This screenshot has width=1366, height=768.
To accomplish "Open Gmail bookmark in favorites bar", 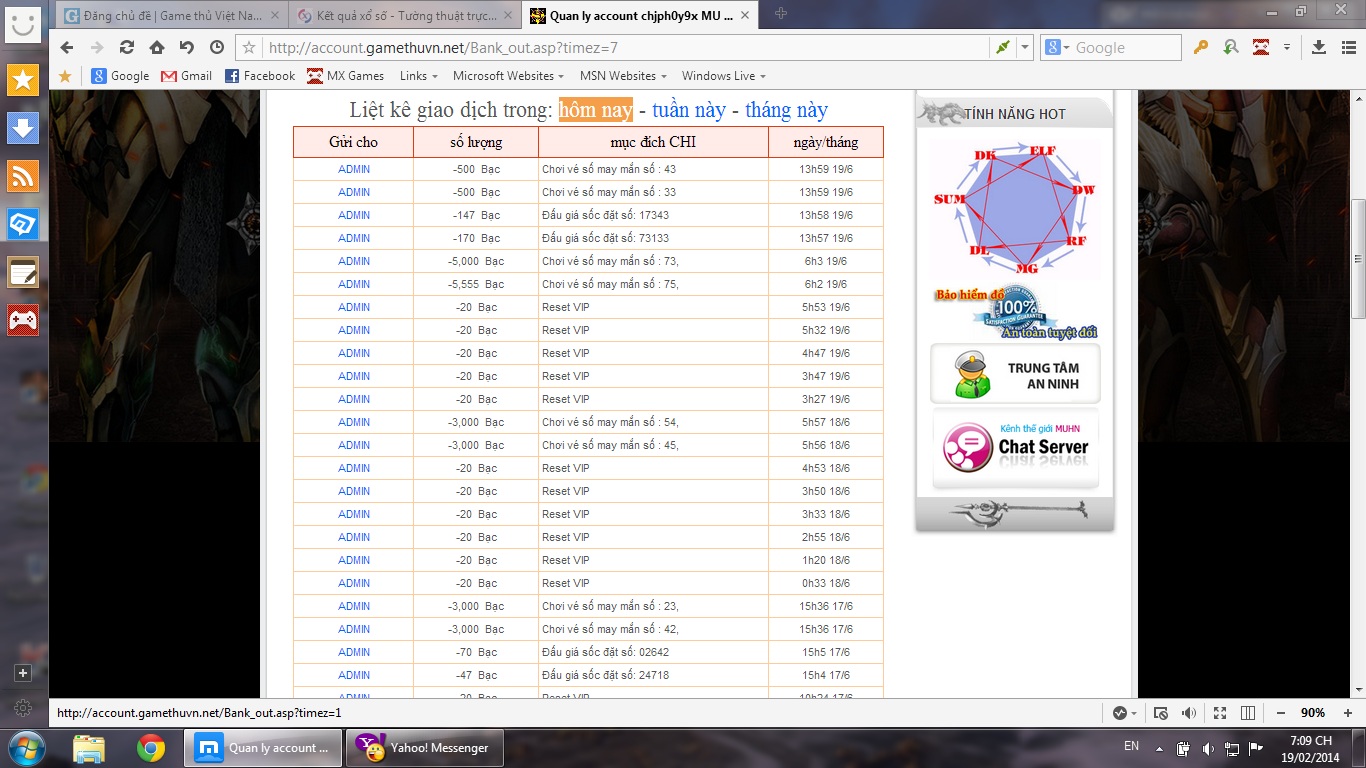I will pyautogui.click(x=187, y=76).
